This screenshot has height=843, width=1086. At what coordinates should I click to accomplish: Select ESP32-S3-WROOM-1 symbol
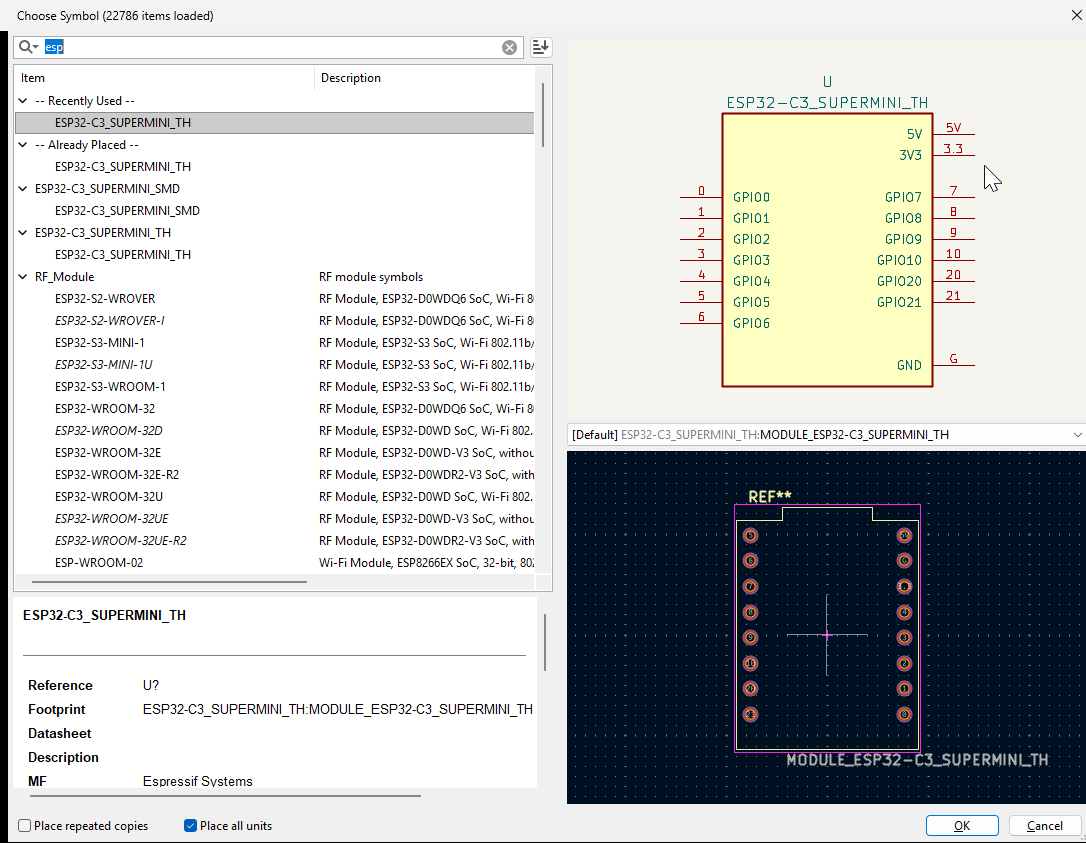tap(110, 387)
